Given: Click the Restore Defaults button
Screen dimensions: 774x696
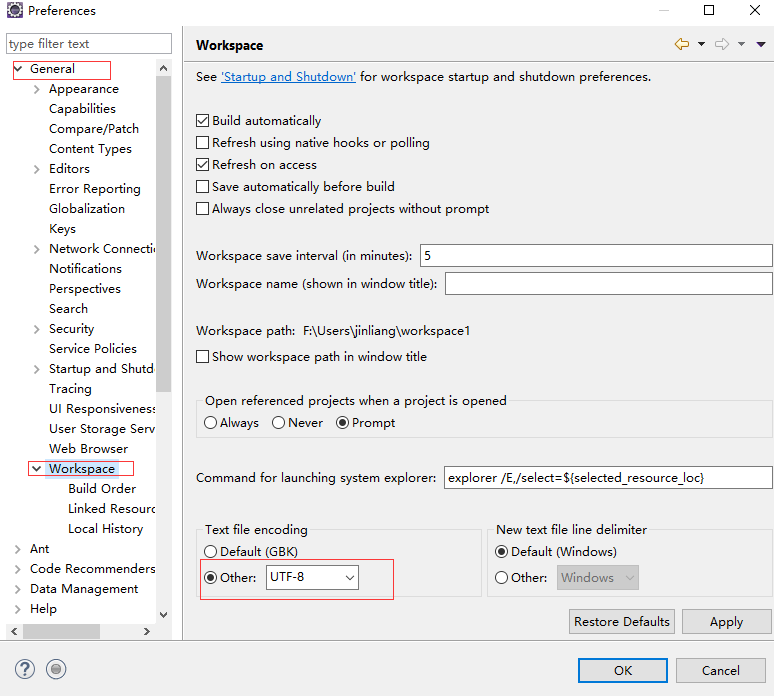Looking at the screenshot, I should (622, 621).
